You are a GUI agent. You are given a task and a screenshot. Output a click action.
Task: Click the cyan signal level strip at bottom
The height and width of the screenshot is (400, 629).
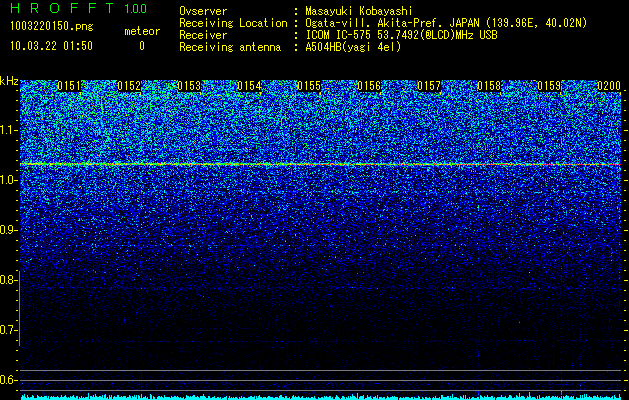click(320, 397)
